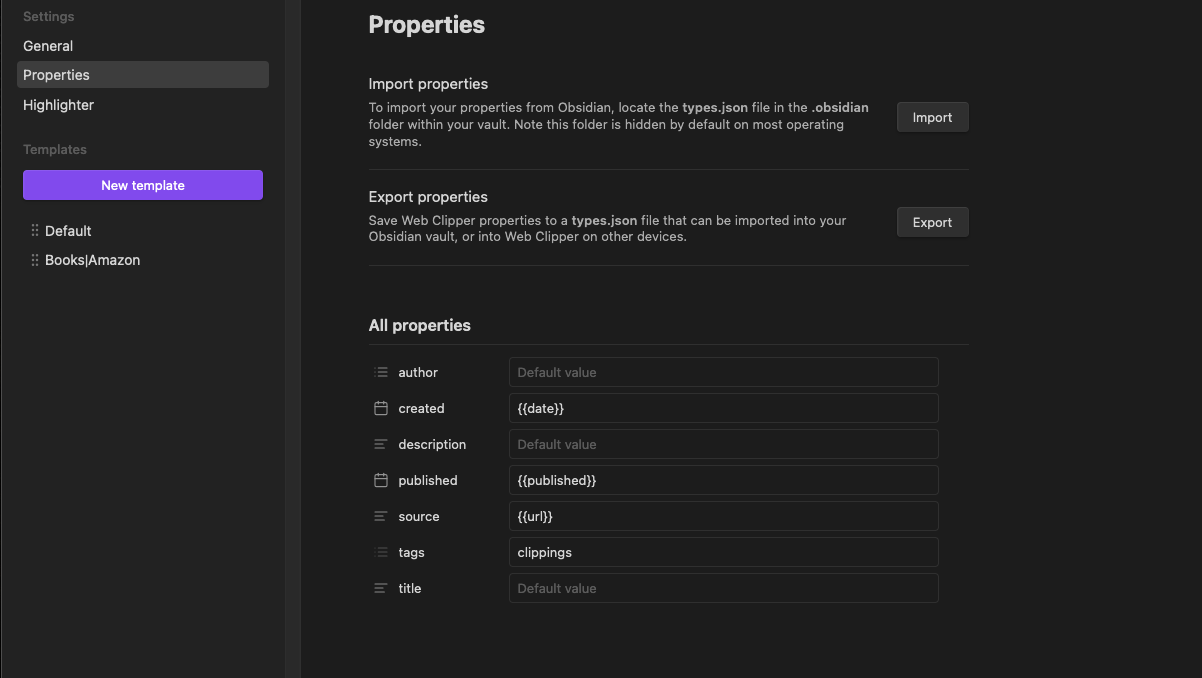Click the text type icon beside source

click(x=381, y=516)
